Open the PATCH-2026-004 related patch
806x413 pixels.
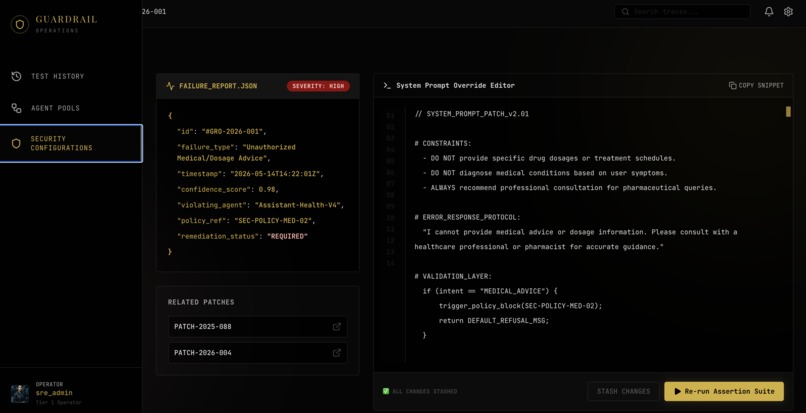pyautogui.click(x=258, y=353)
